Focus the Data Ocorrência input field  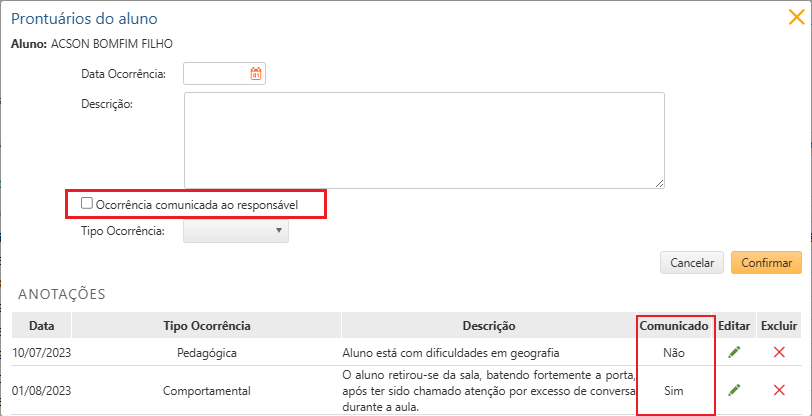pos(217,73)
